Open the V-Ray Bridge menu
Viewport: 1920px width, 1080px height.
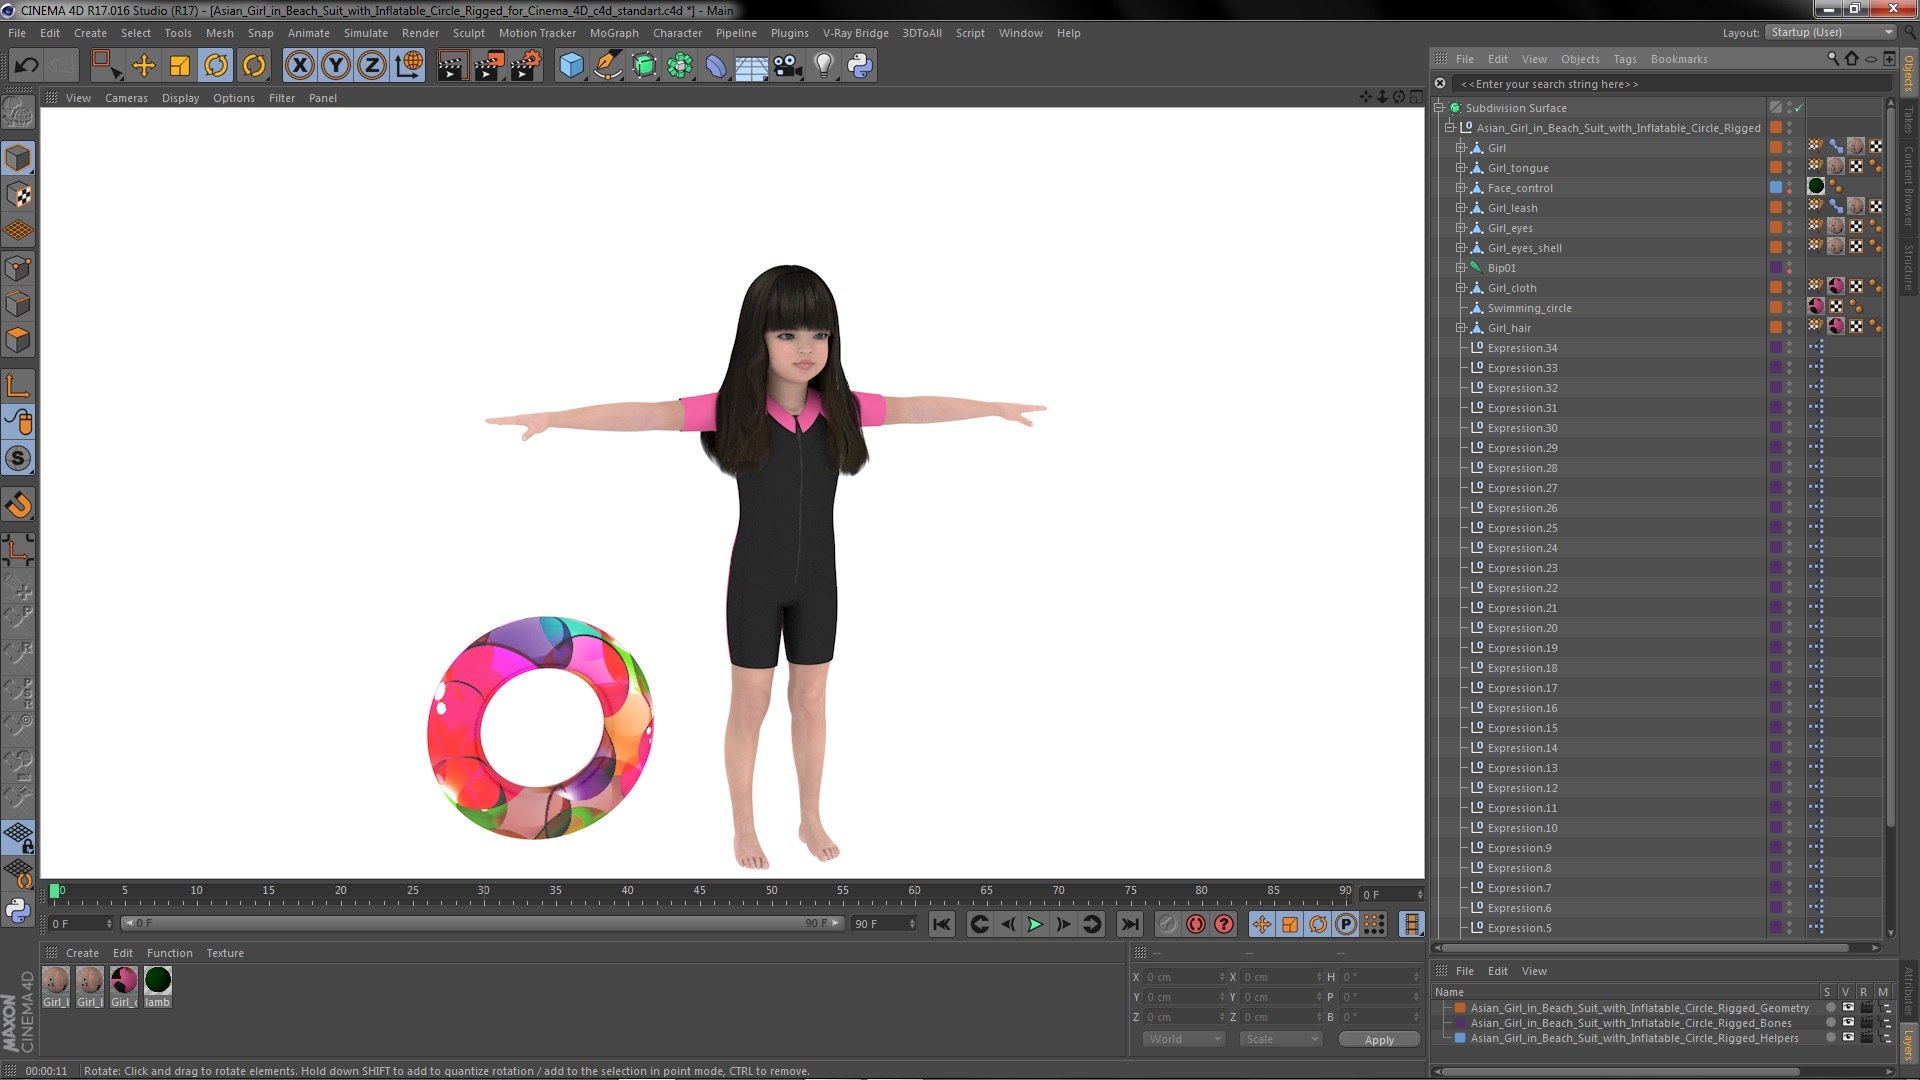click(x=855, y=33)
